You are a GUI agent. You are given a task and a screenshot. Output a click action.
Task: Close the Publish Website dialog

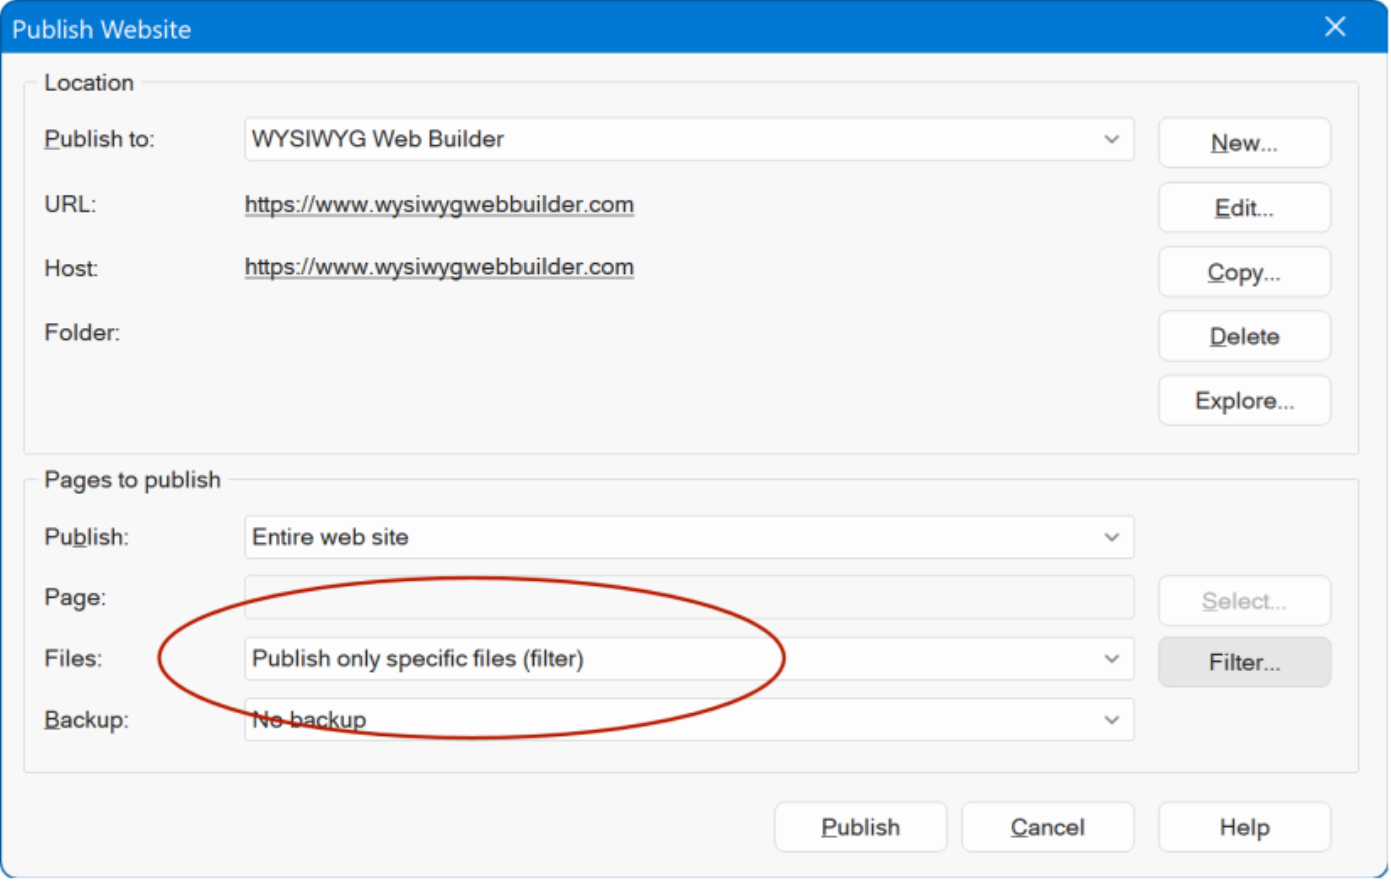[1335, 27]
